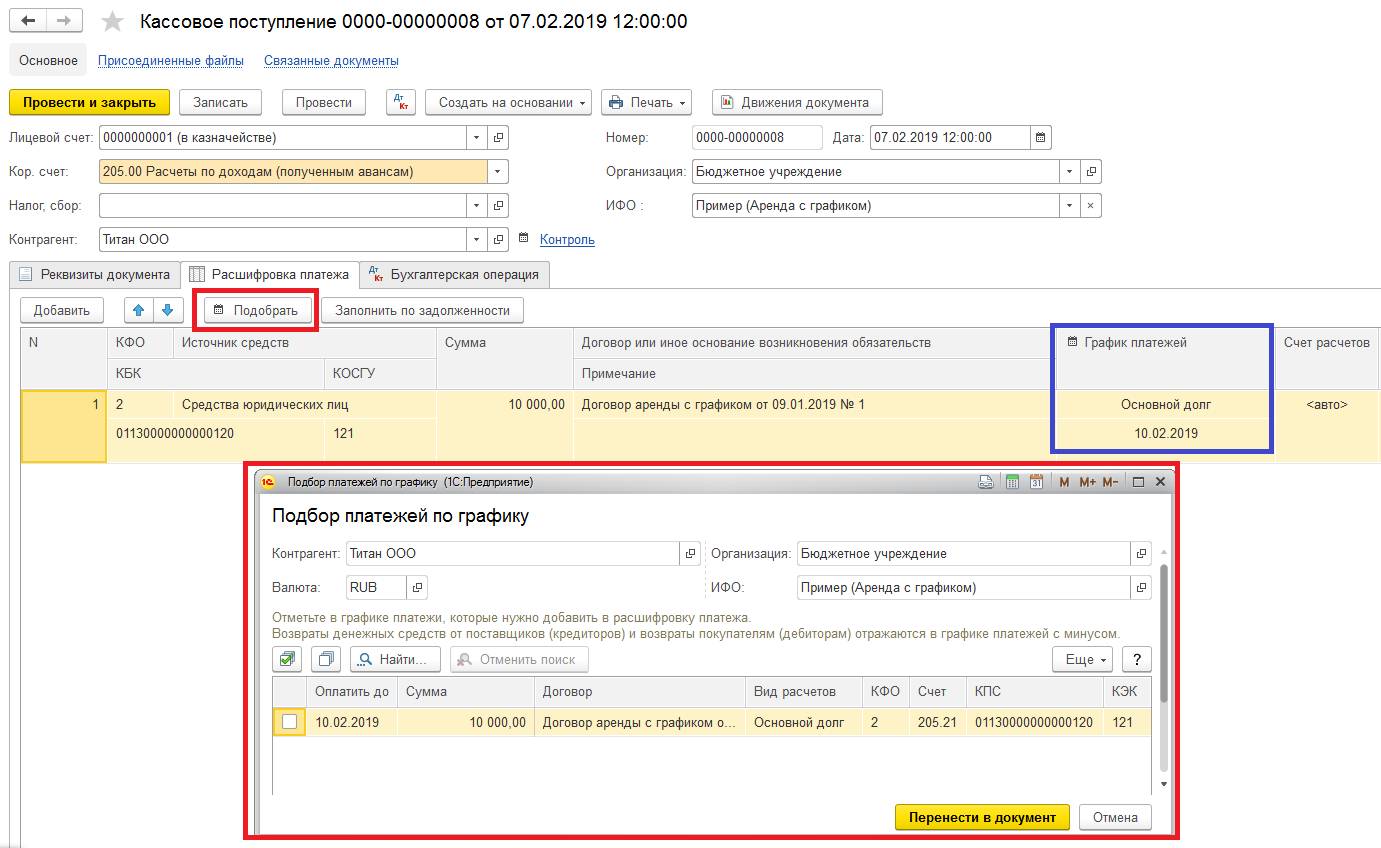1381x848 pixels.
Task: Open the Налог, сбор record with its open icon
Action: tap(498, 206)
